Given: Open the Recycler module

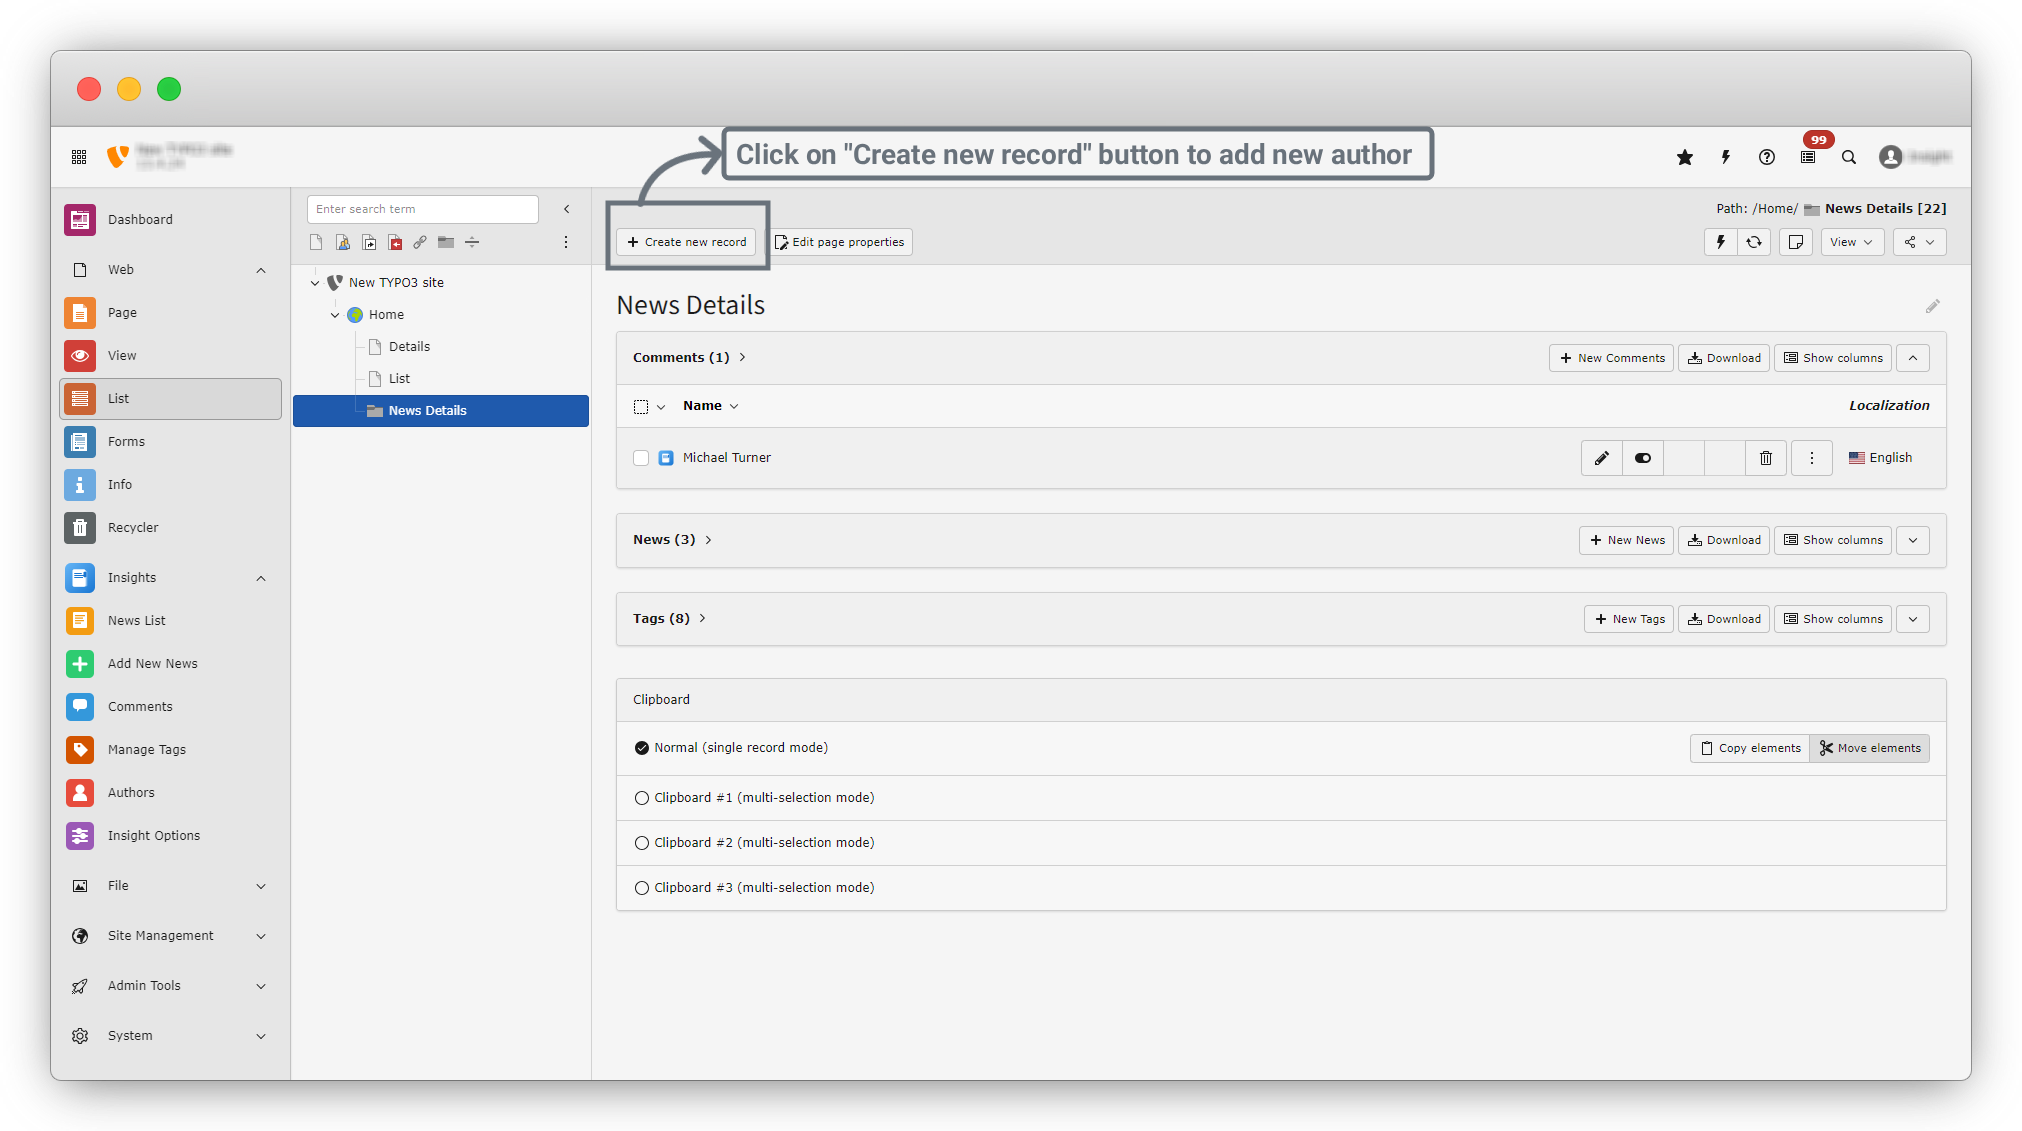Looking at the screenshot, I should 133,528.
